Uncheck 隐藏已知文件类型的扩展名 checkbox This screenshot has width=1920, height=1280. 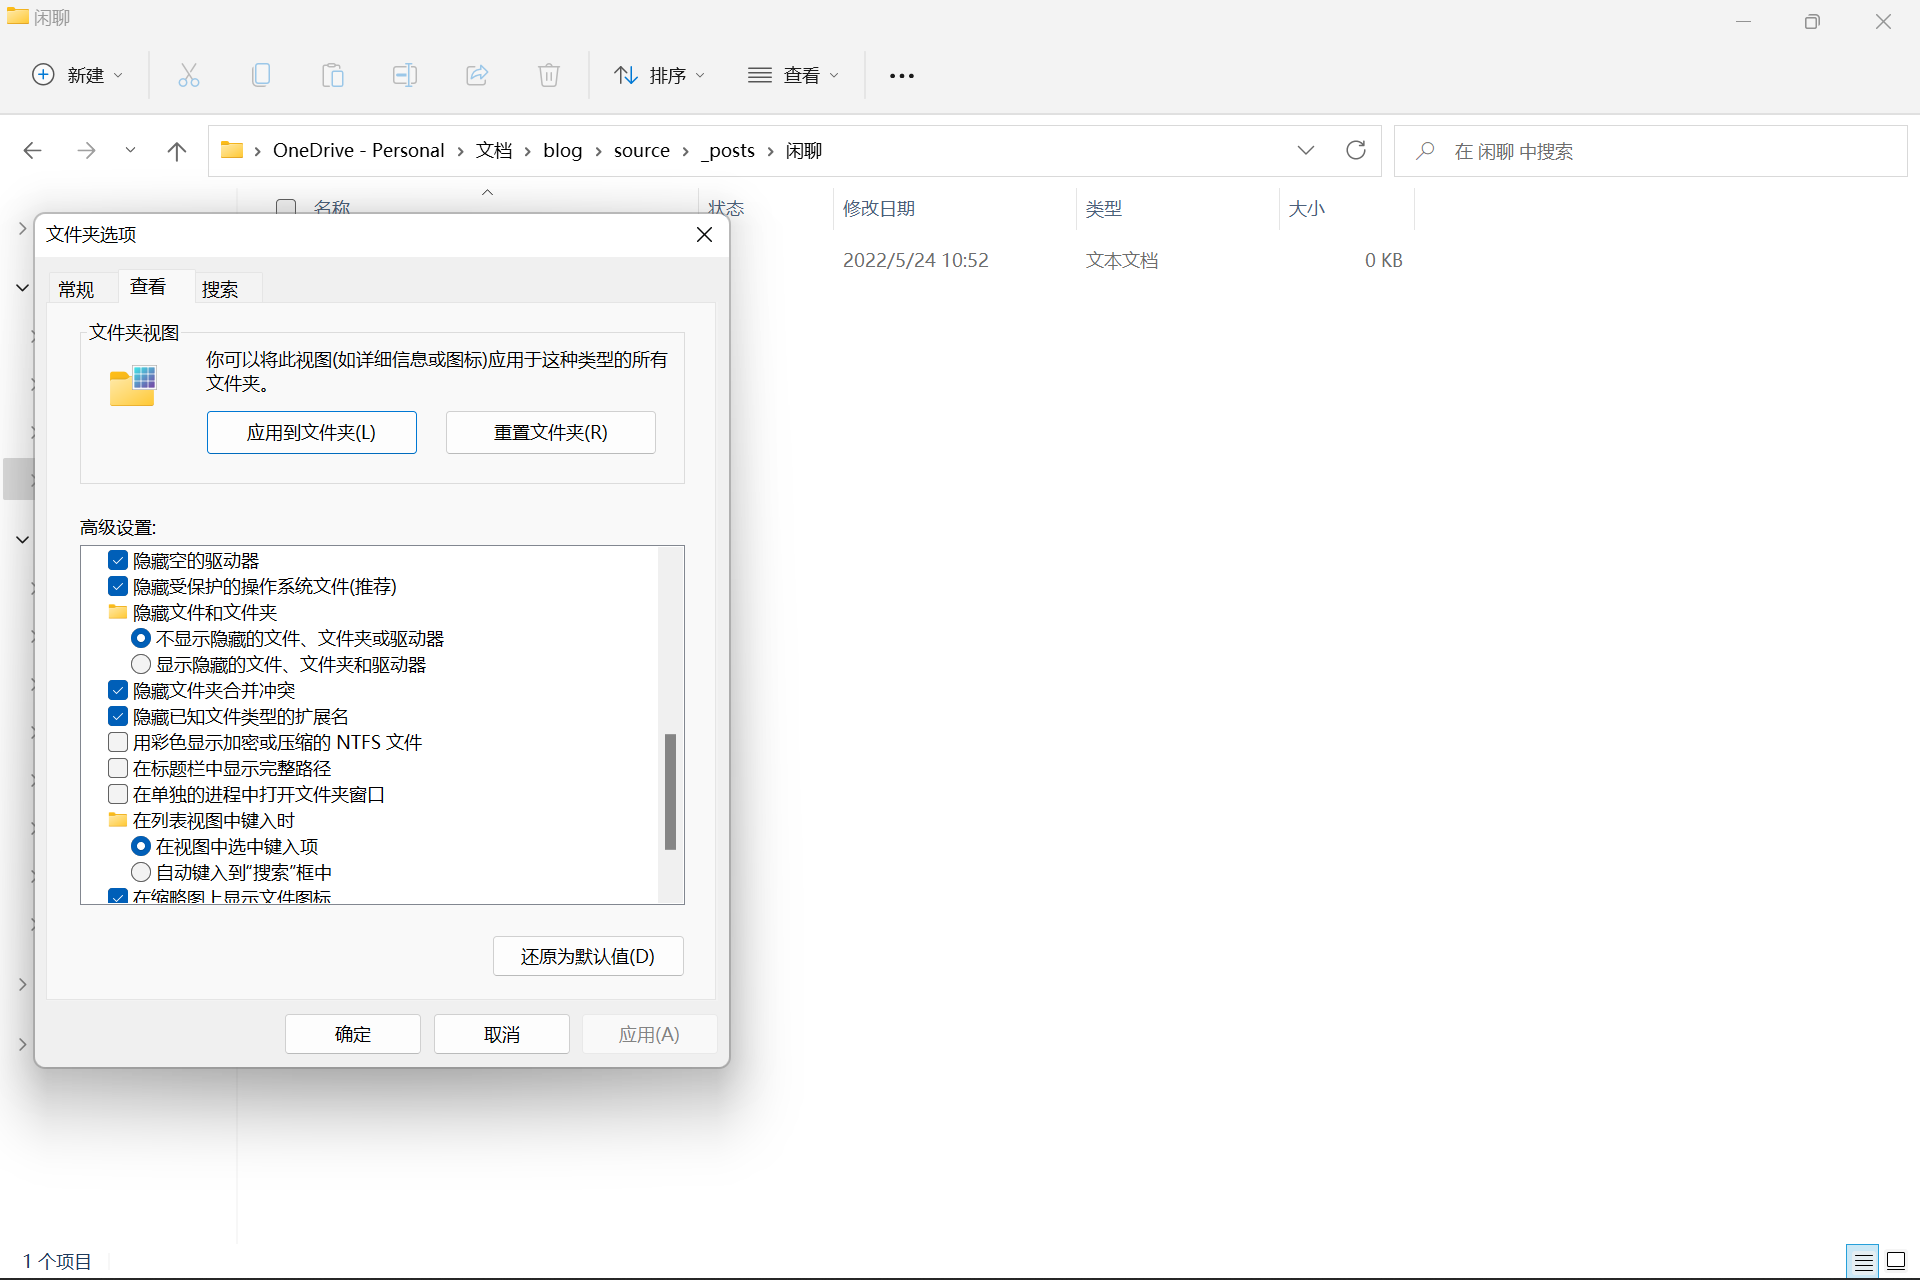pyautogui.click(x=118, y=716)
